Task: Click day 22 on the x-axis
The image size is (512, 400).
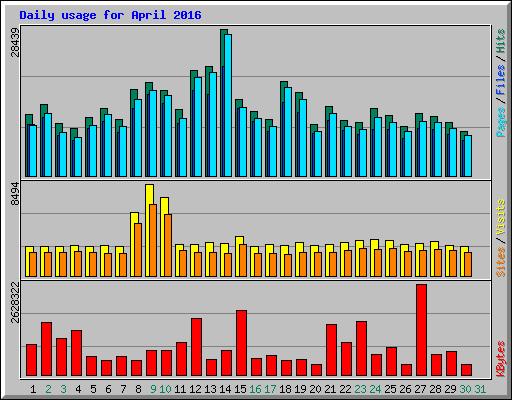Action: coord(345,389)
